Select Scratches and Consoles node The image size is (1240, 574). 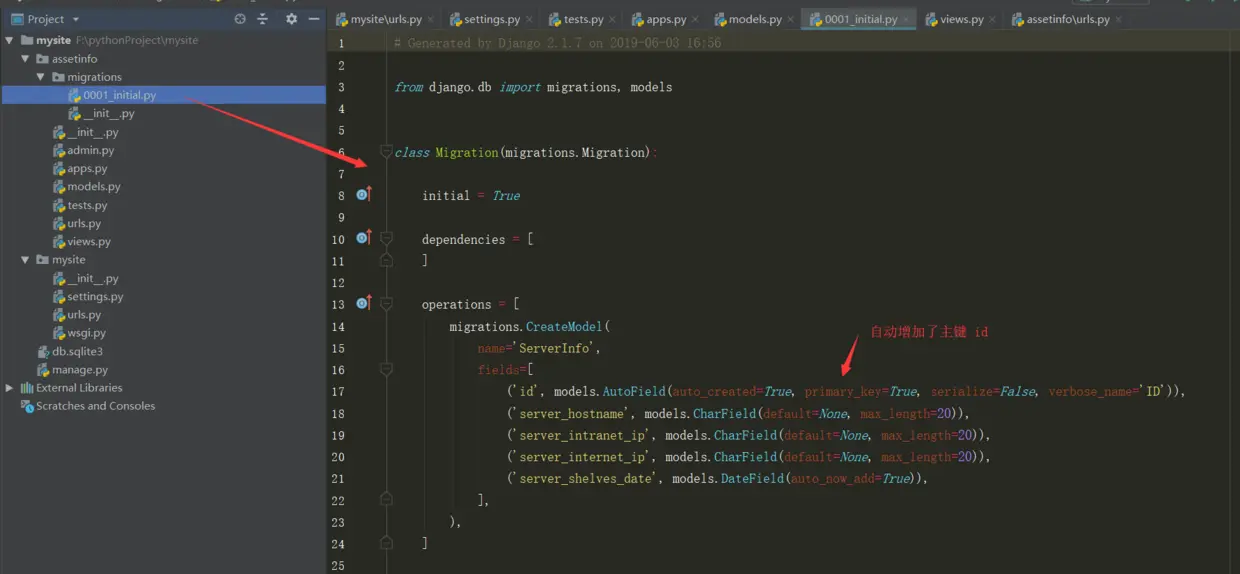click(96, 406)
